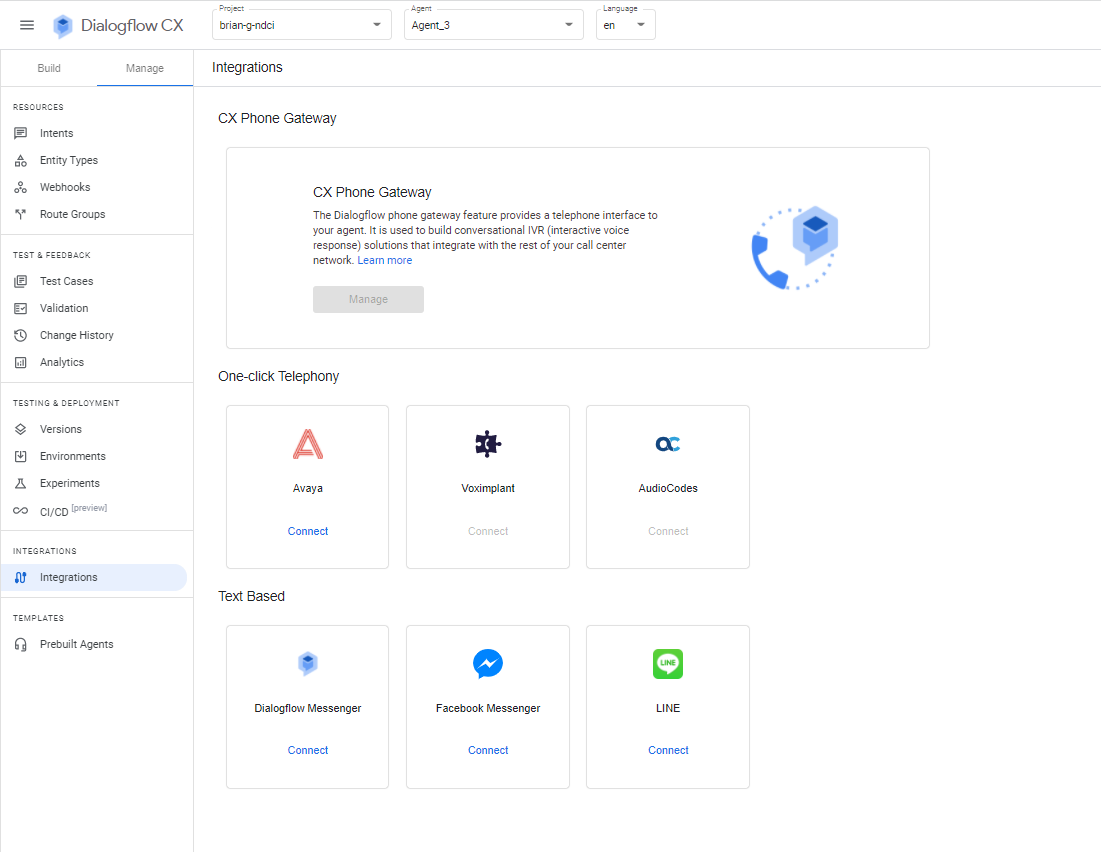
Task: Click the One-click Telephony section heading
Action: pos(278,376)
